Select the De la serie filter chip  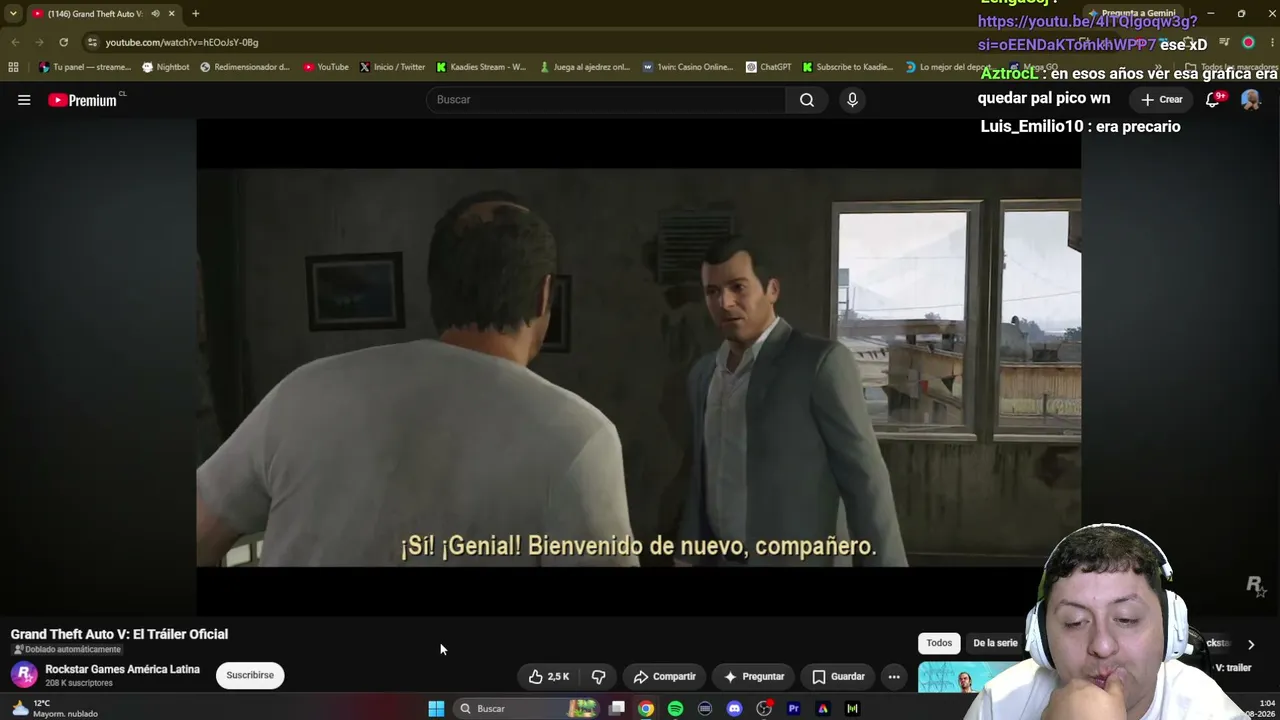pos(995,643)
